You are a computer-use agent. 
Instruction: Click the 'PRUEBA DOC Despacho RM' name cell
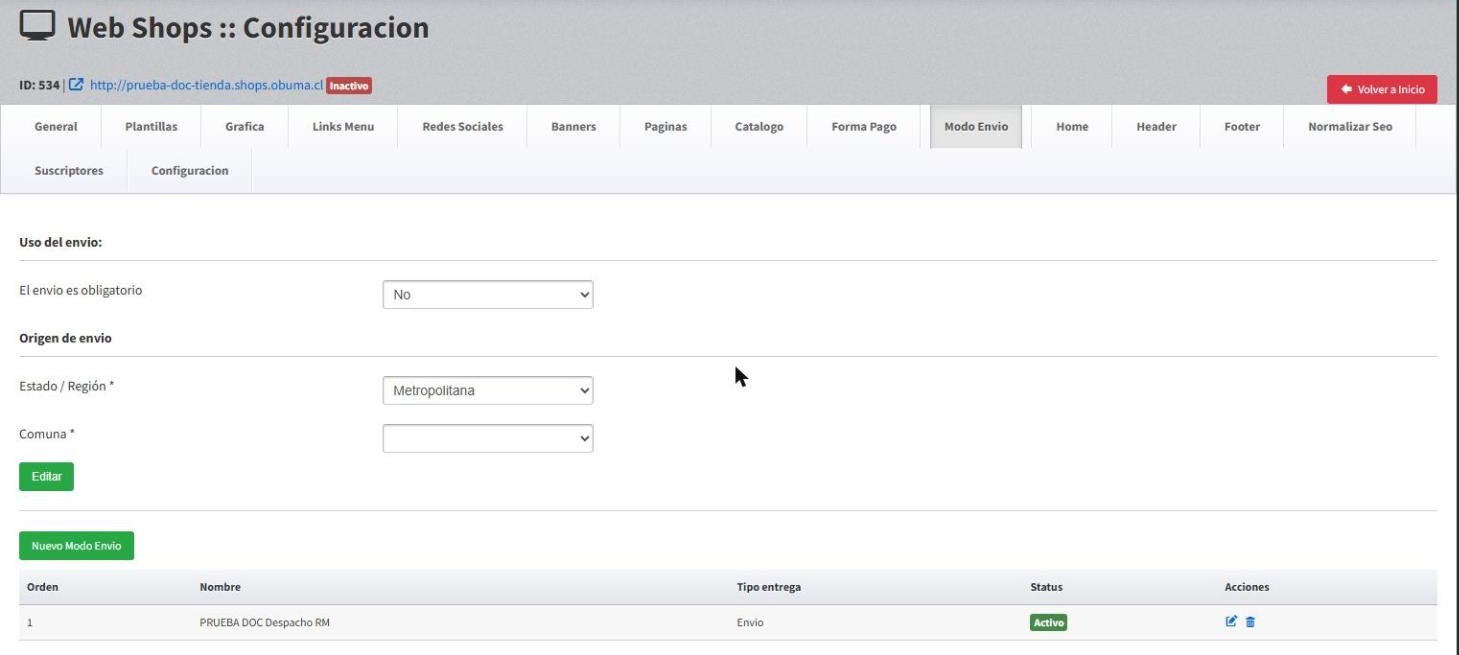click(265, 623)
